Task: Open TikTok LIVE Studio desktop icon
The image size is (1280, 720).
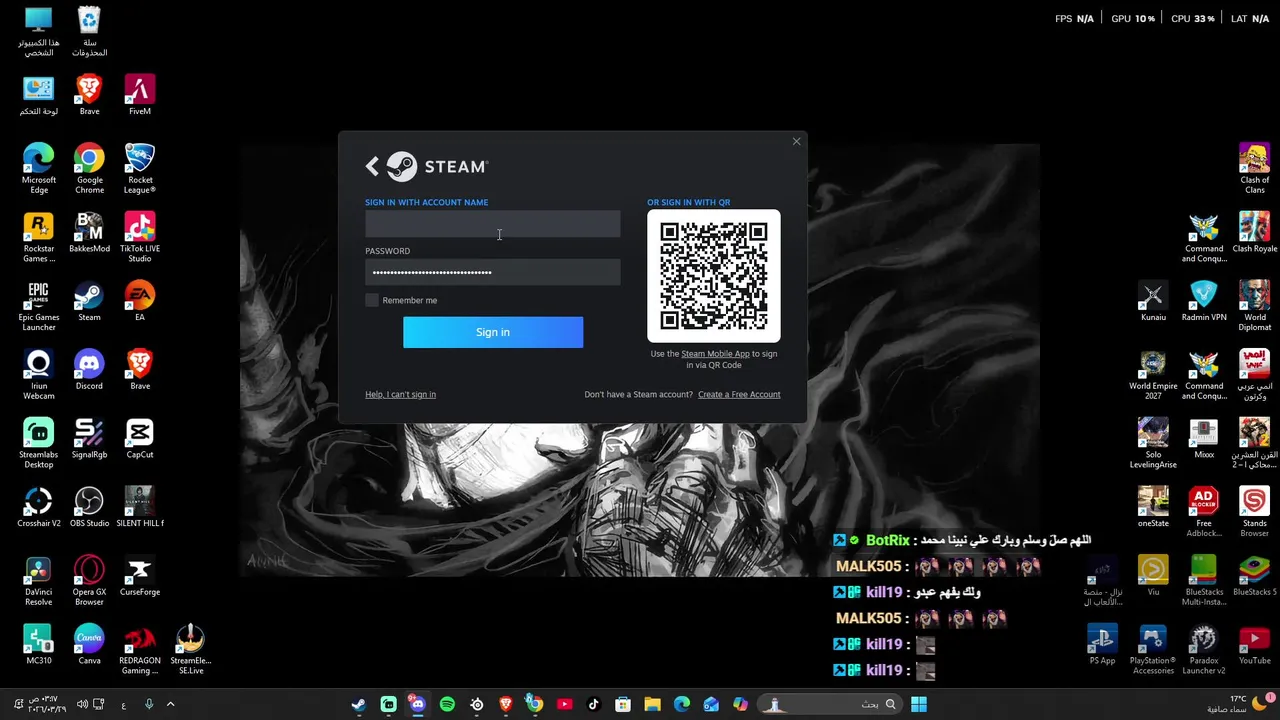Action: pos(139,237)
